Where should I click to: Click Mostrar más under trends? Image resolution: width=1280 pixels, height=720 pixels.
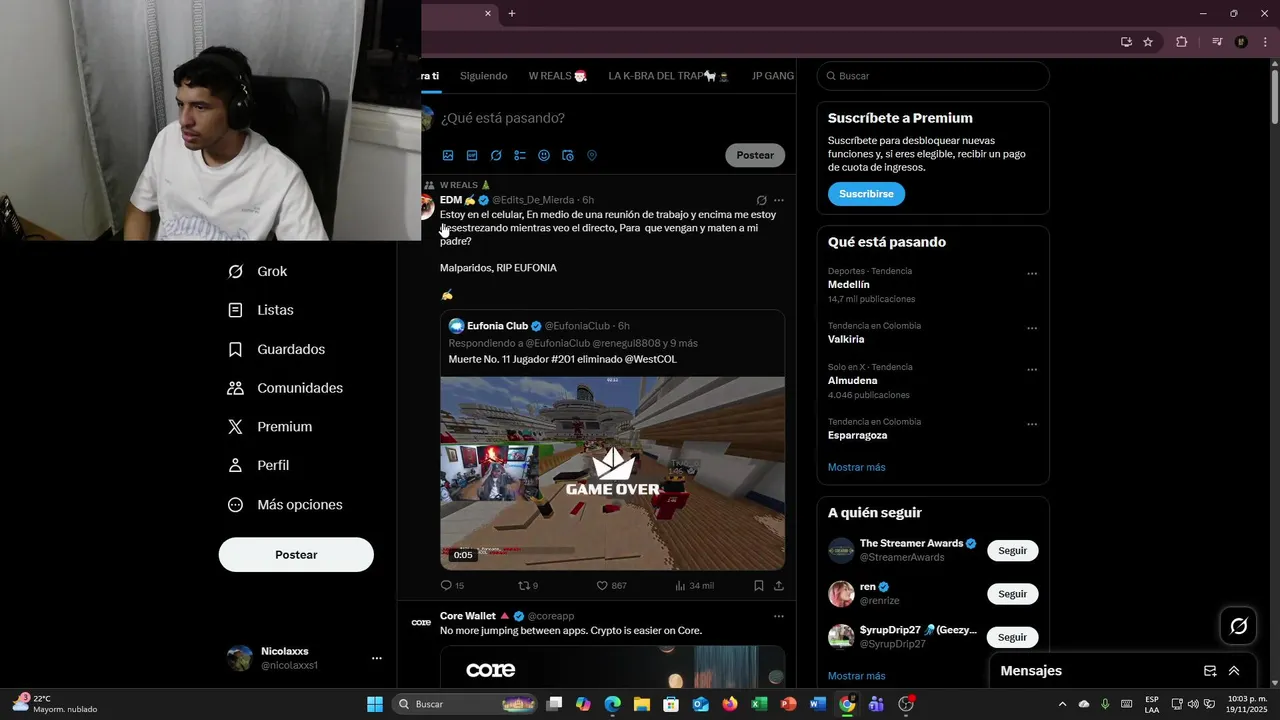[856, 467]
